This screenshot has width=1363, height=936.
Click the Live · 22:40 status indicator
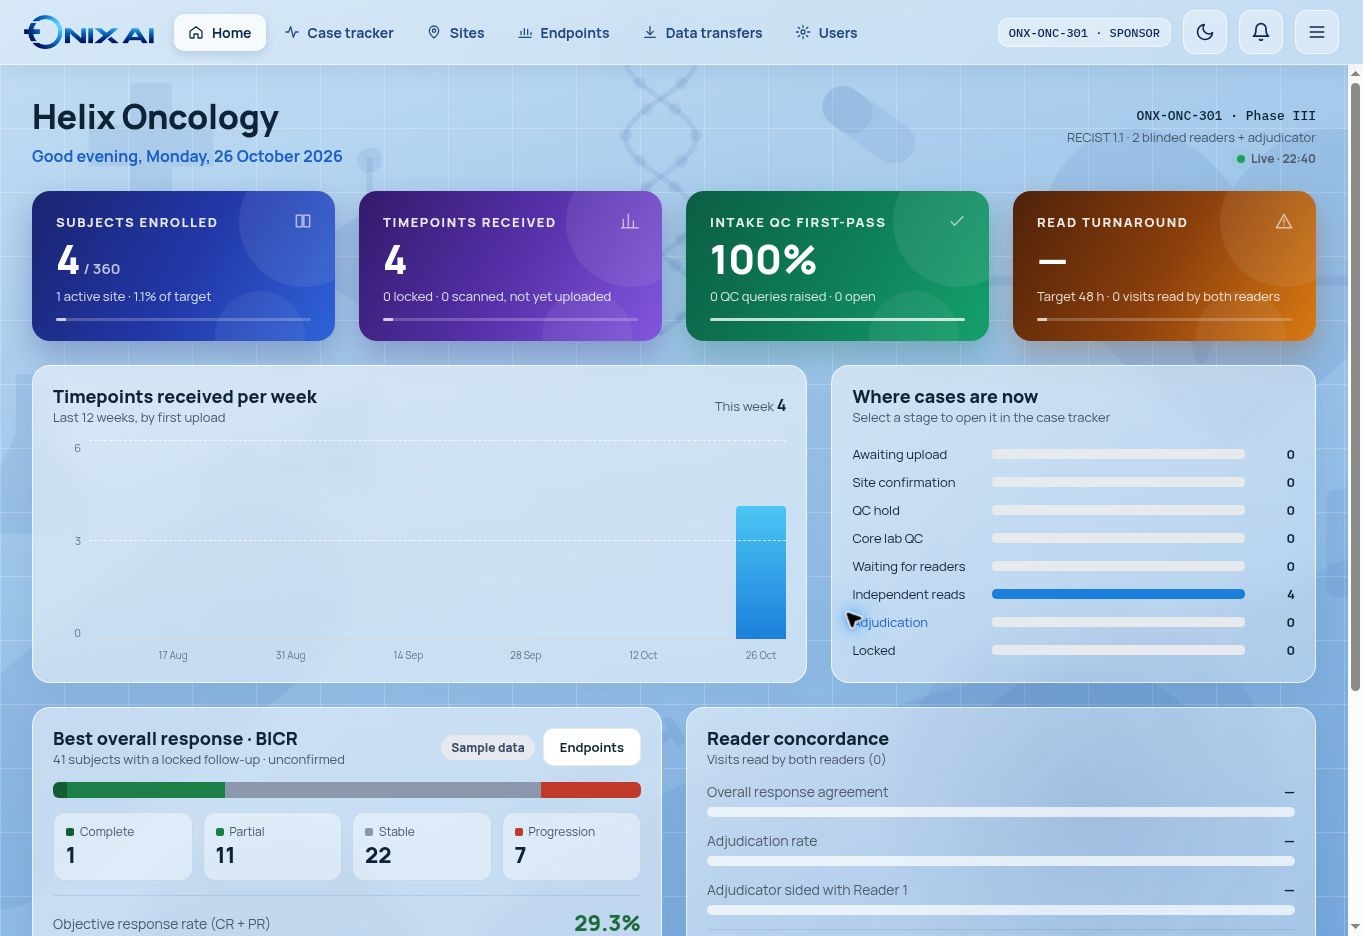click(x=1276, y=159)
